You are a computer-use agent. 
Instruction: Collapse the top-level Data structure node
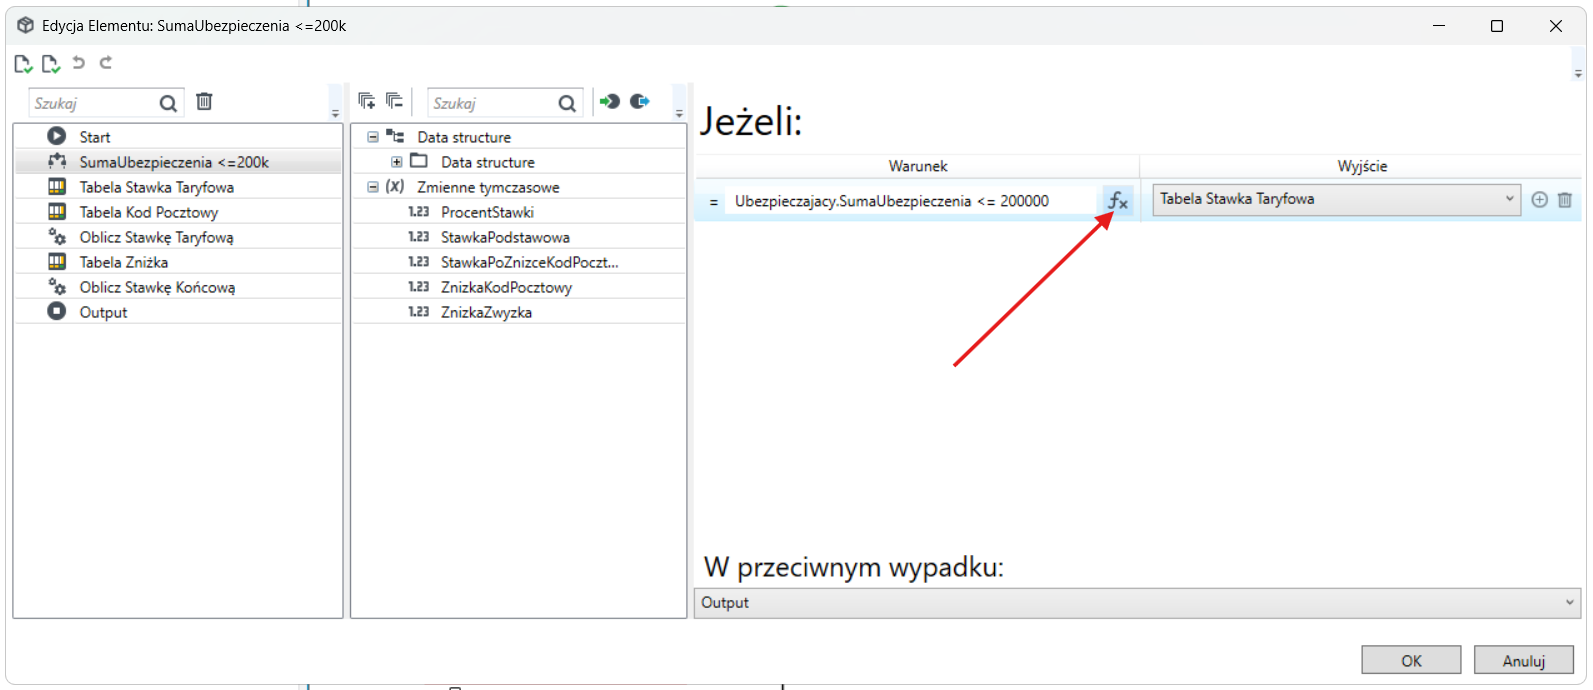373,137
